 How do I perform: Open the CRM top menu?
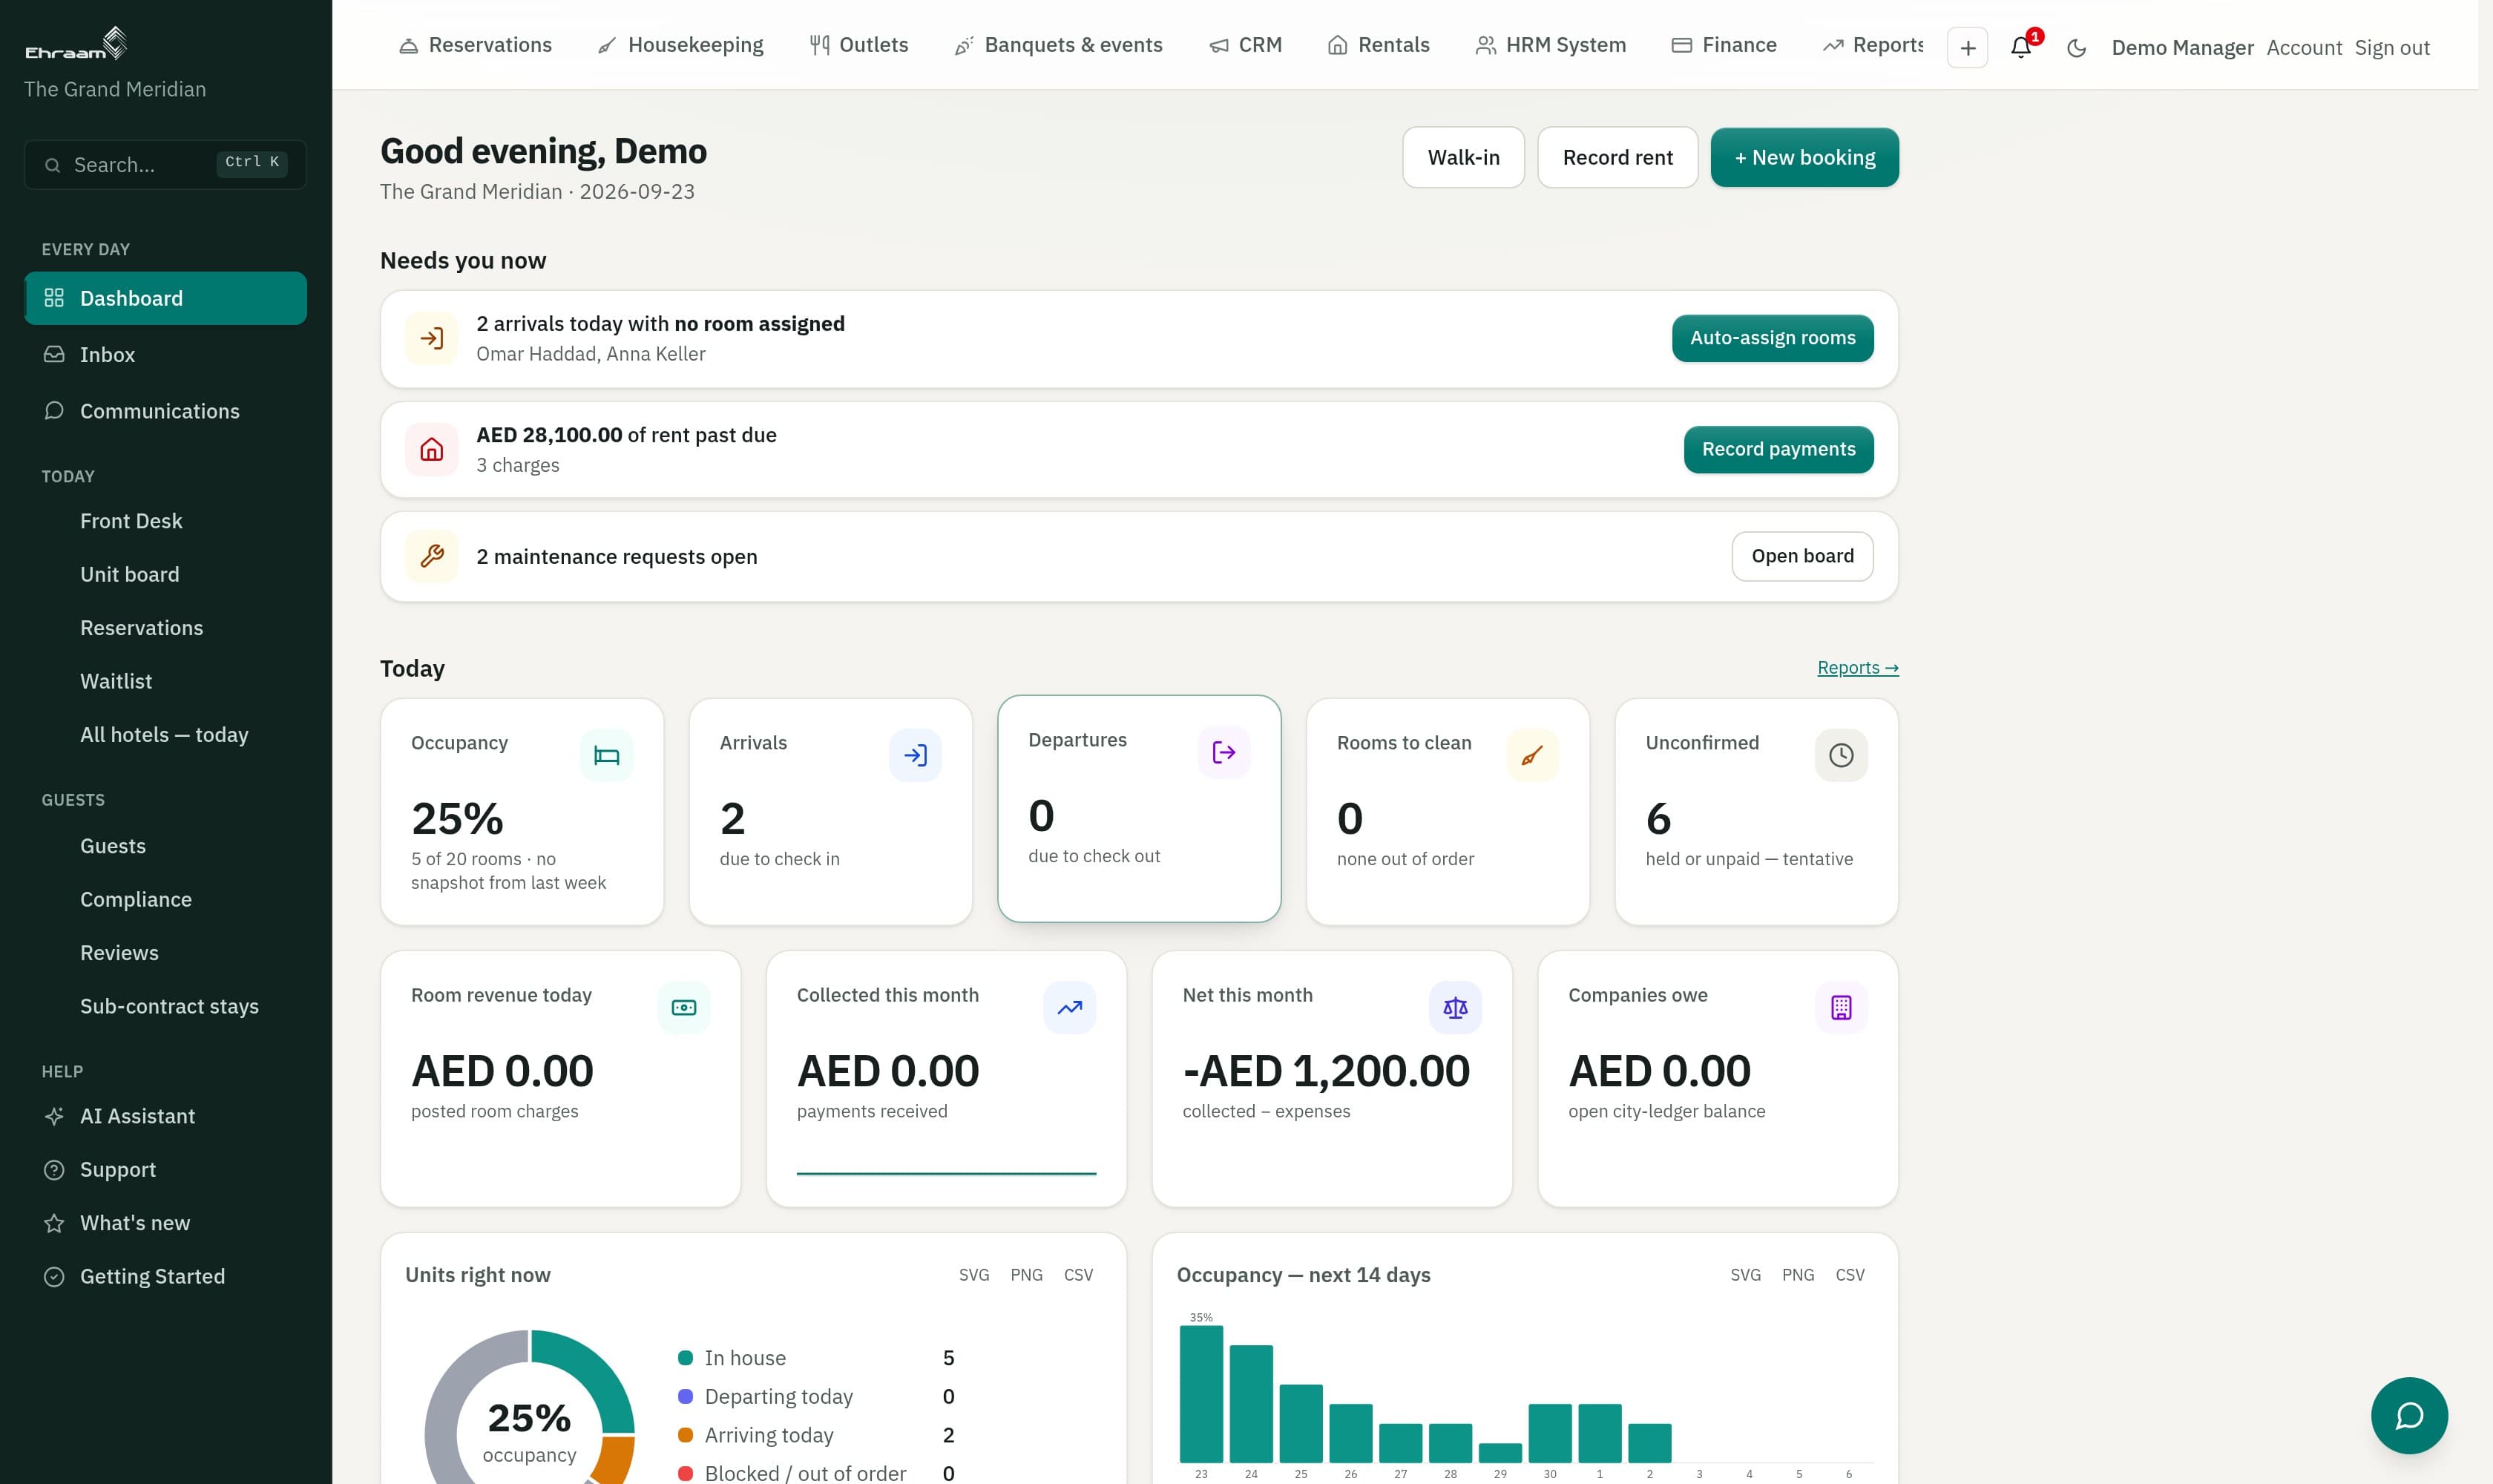(1245, 45)
